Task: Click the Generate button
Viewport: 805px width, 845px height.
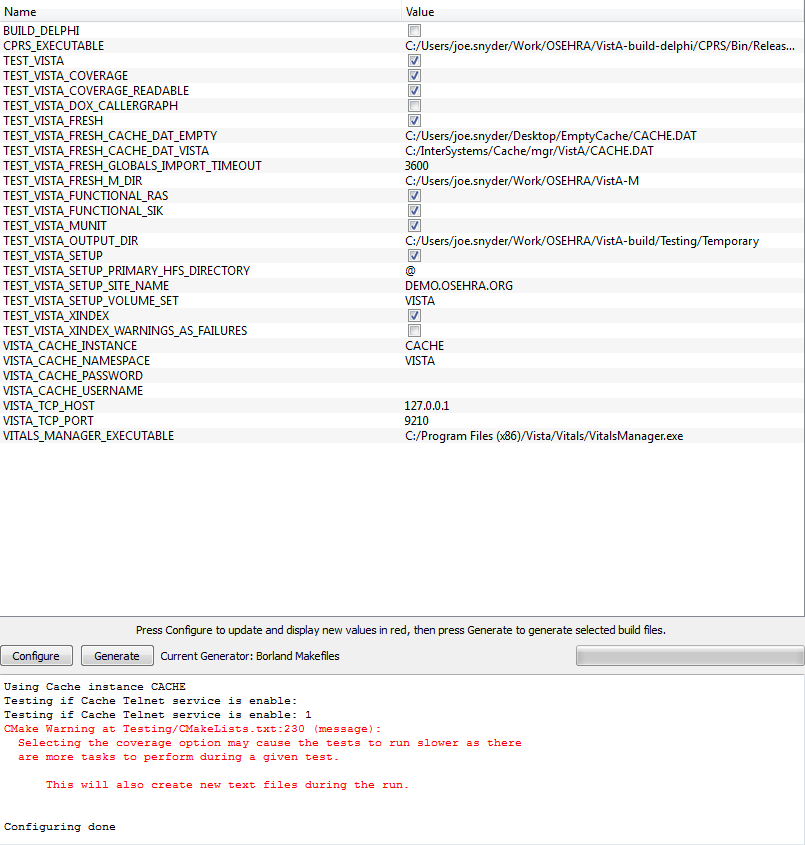Action: 116,656
